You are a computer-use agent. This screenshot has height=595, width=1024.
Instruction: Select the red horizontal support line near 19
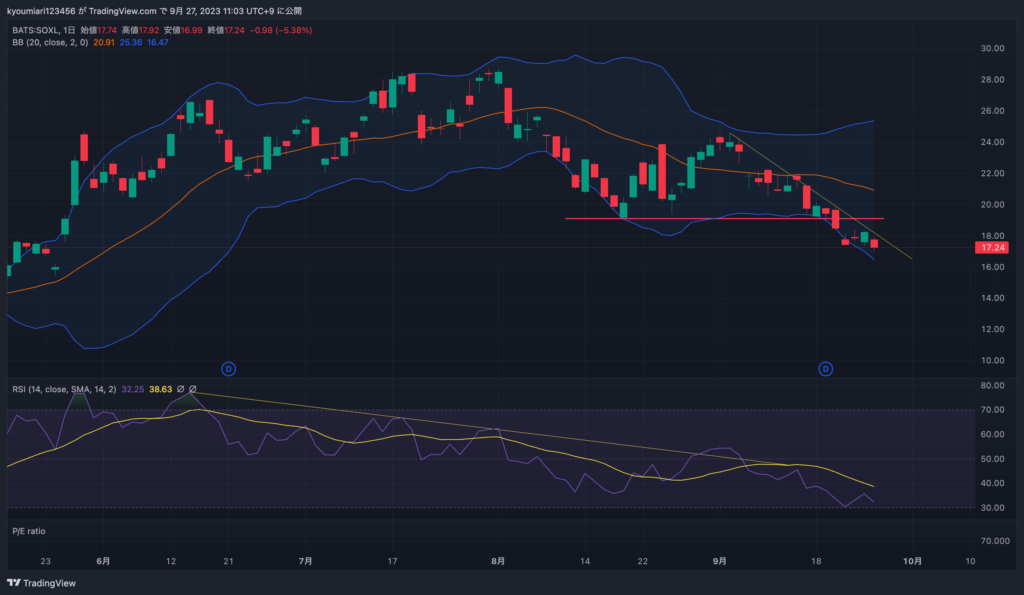point(724,218)
